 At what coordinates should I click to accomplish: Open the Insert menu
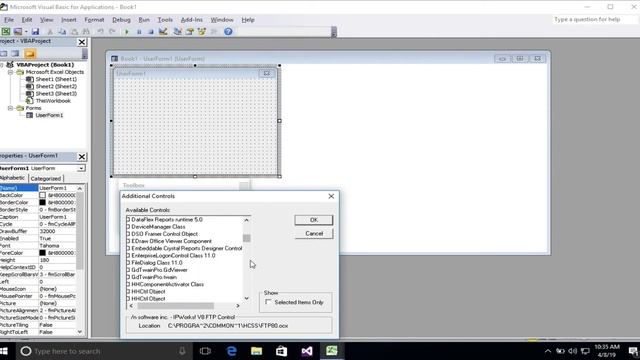[x=69, y=20]
